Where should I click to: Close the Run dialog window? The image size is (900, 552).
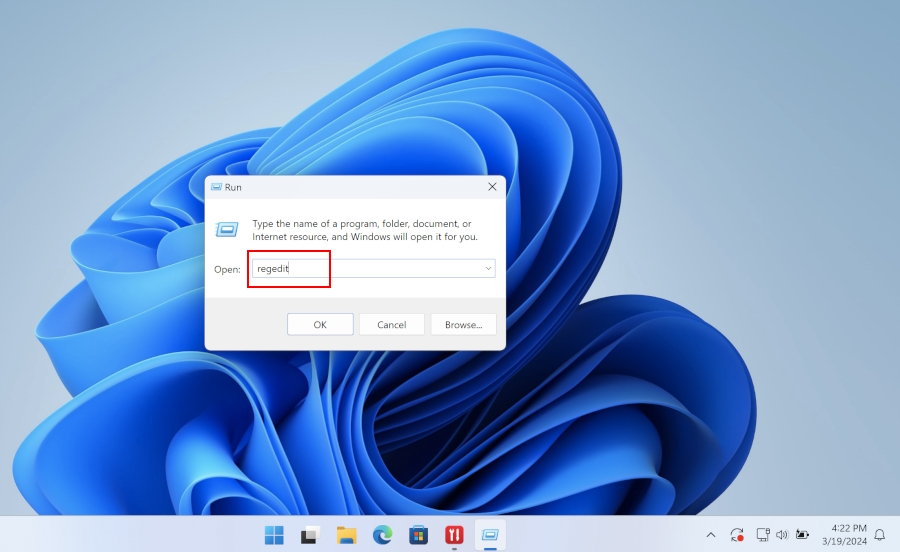[x=492, y=187]
